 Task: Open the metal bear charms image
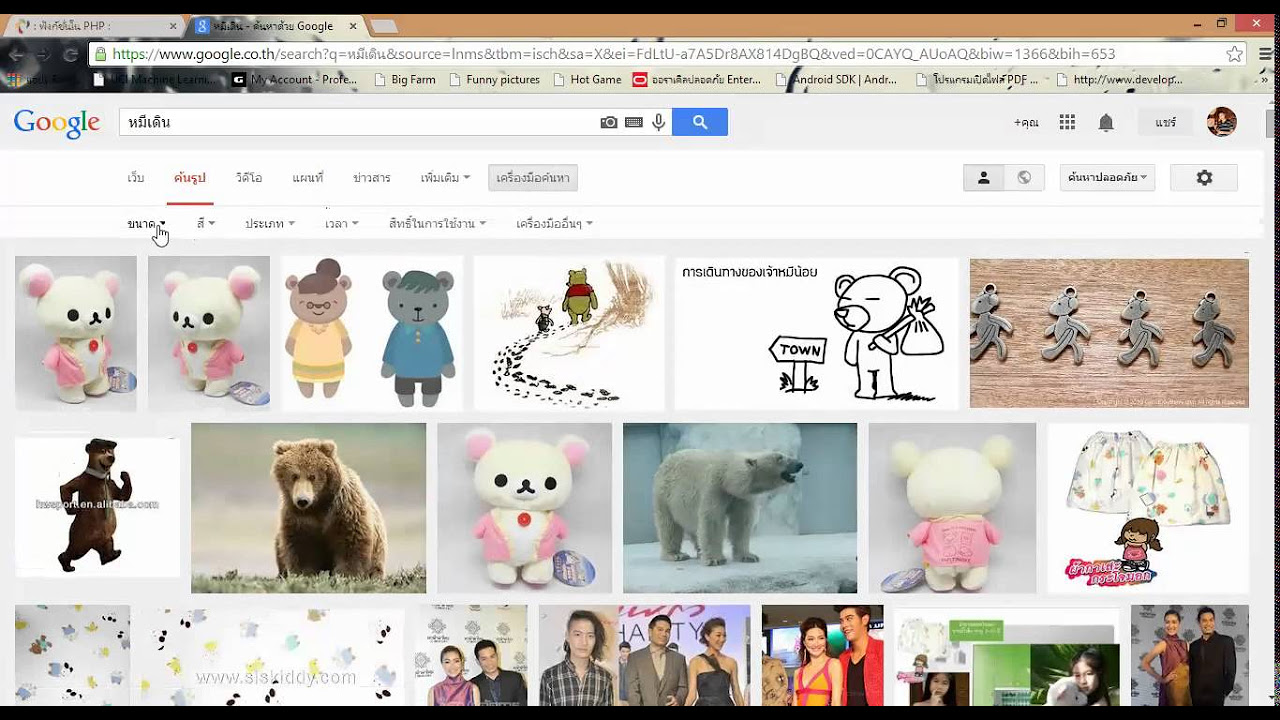1109,333
